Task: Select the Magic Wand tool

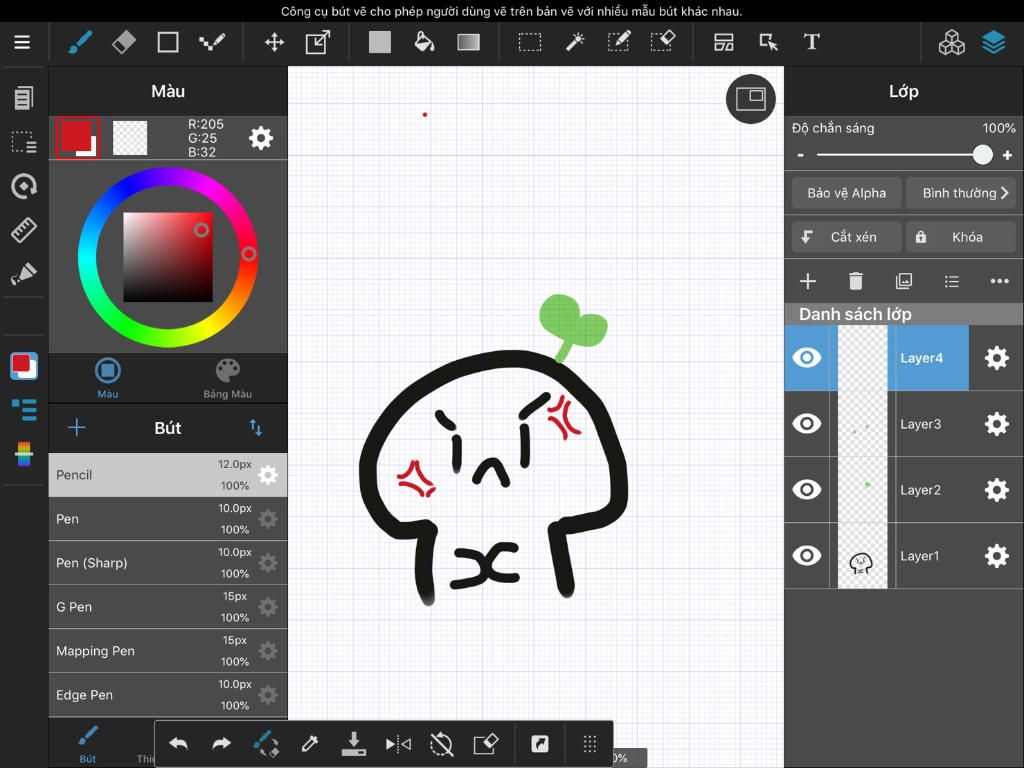Action: 575,42
